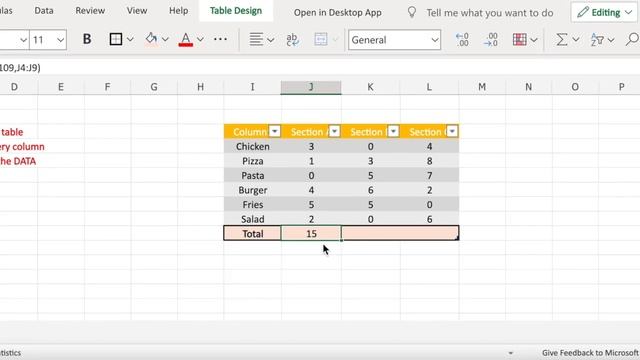640x360 pixels.
Task: Select Burger row Section B value 6
Action: pyautogui.click(x=370, y=190)
